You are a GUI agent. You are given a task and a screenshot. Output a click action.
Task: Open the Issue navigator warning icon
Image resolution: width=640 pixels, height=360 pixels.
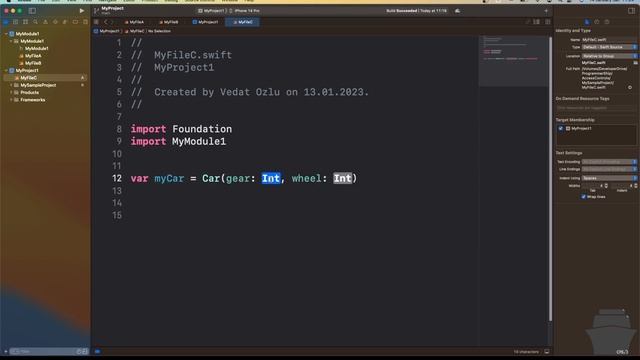(x=45, y=22)
